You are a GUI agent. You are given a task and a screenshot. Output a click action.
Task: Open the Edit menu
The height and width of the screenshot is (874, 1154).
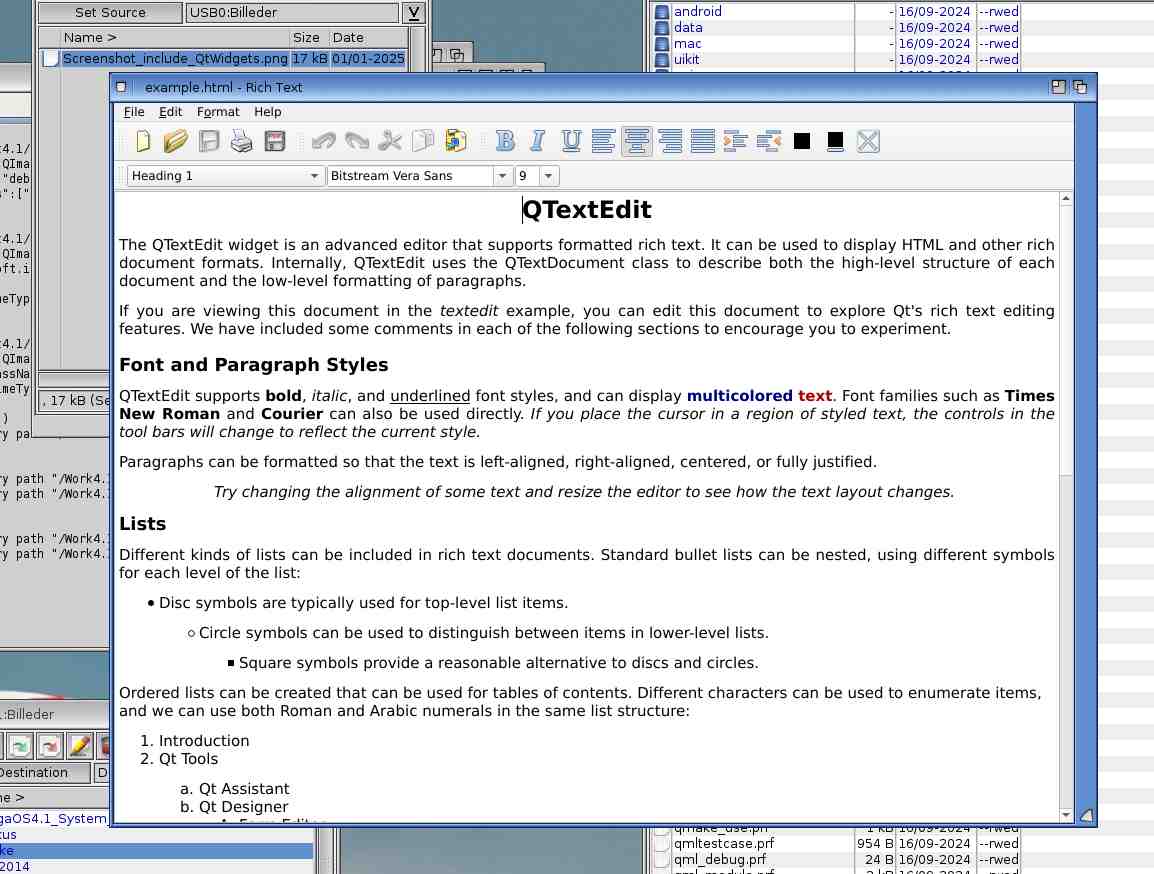[x=170, y=112]
